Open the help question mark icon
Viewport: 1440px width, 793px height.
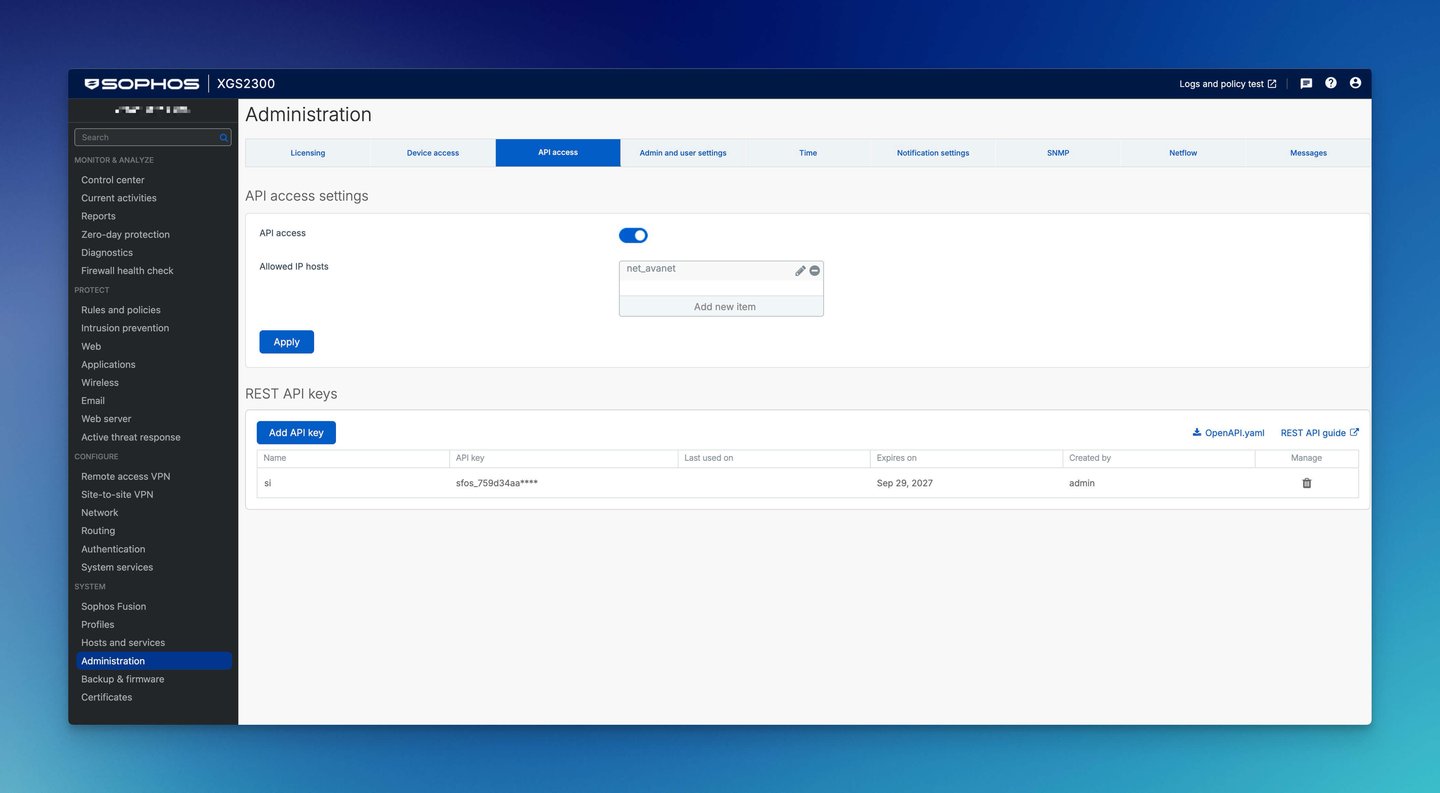pos(1331,83)
